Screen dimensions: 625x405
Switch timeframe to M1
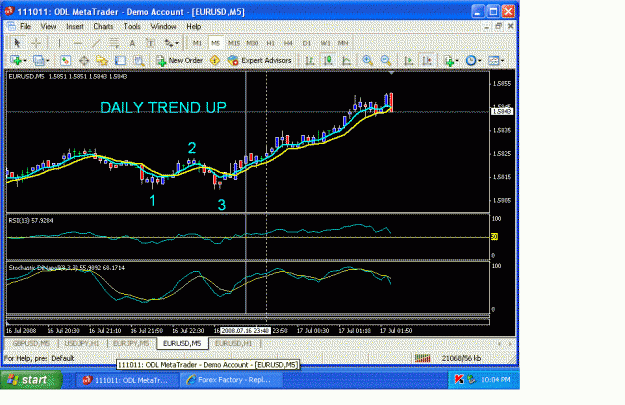click(x=197, y=43)
